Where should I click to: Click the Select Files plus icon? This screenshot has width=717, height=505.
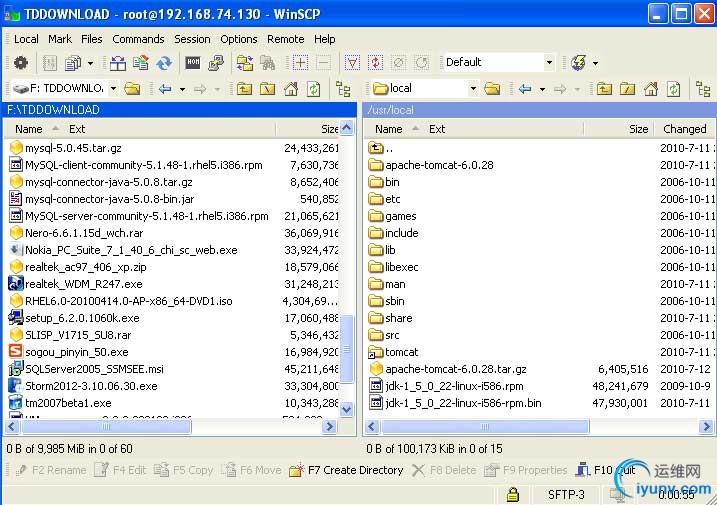[300, 63]
